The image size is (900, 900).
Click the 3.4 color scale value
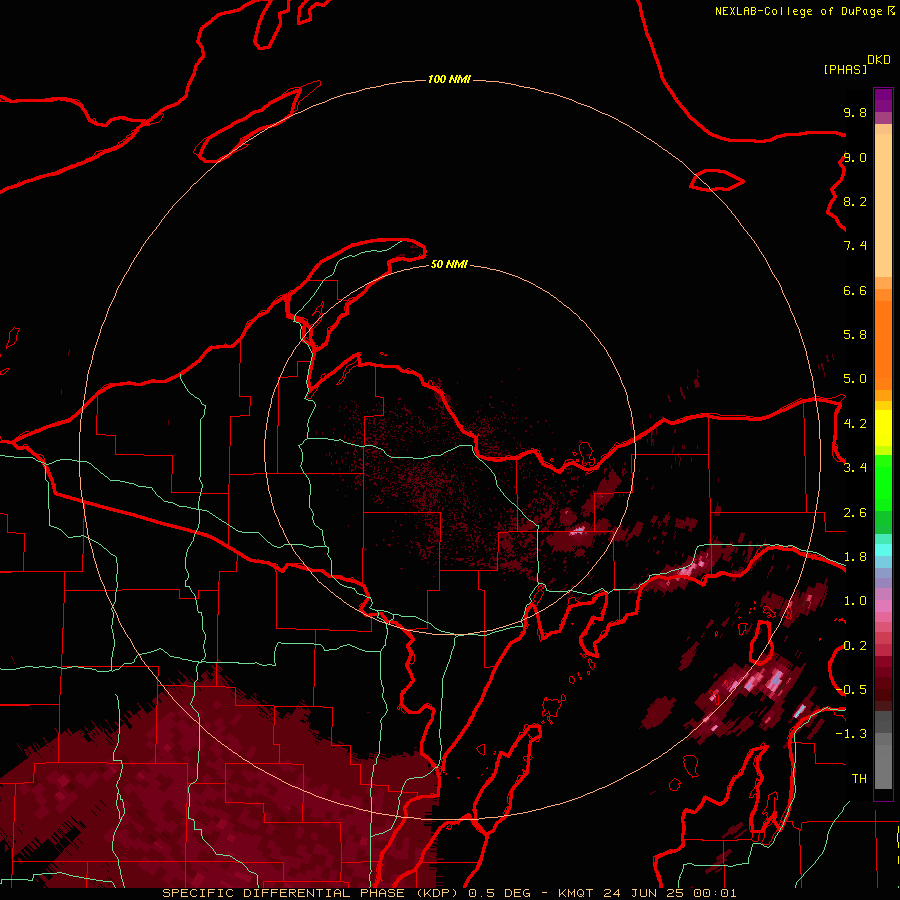click(x=855, y=468)
